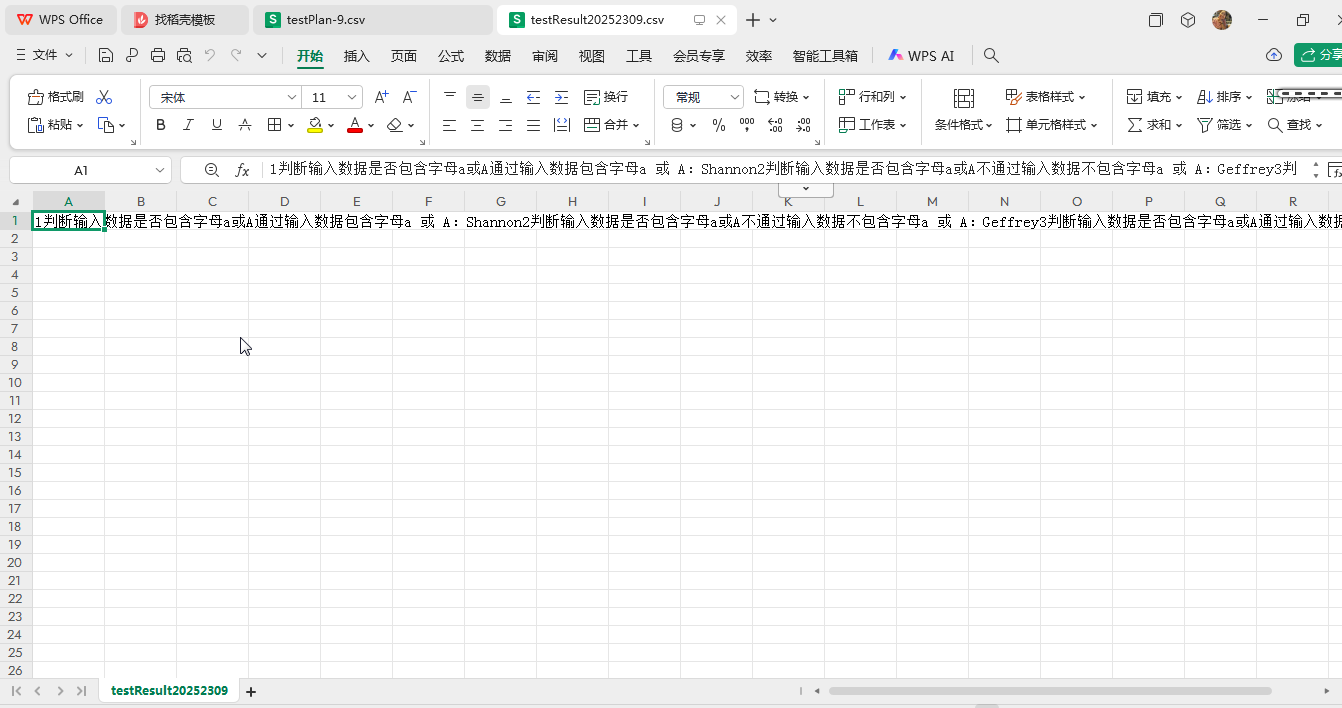Open the Convert (转换) menu
Viewport: 1342px width, 708px height.
point(782,97)
